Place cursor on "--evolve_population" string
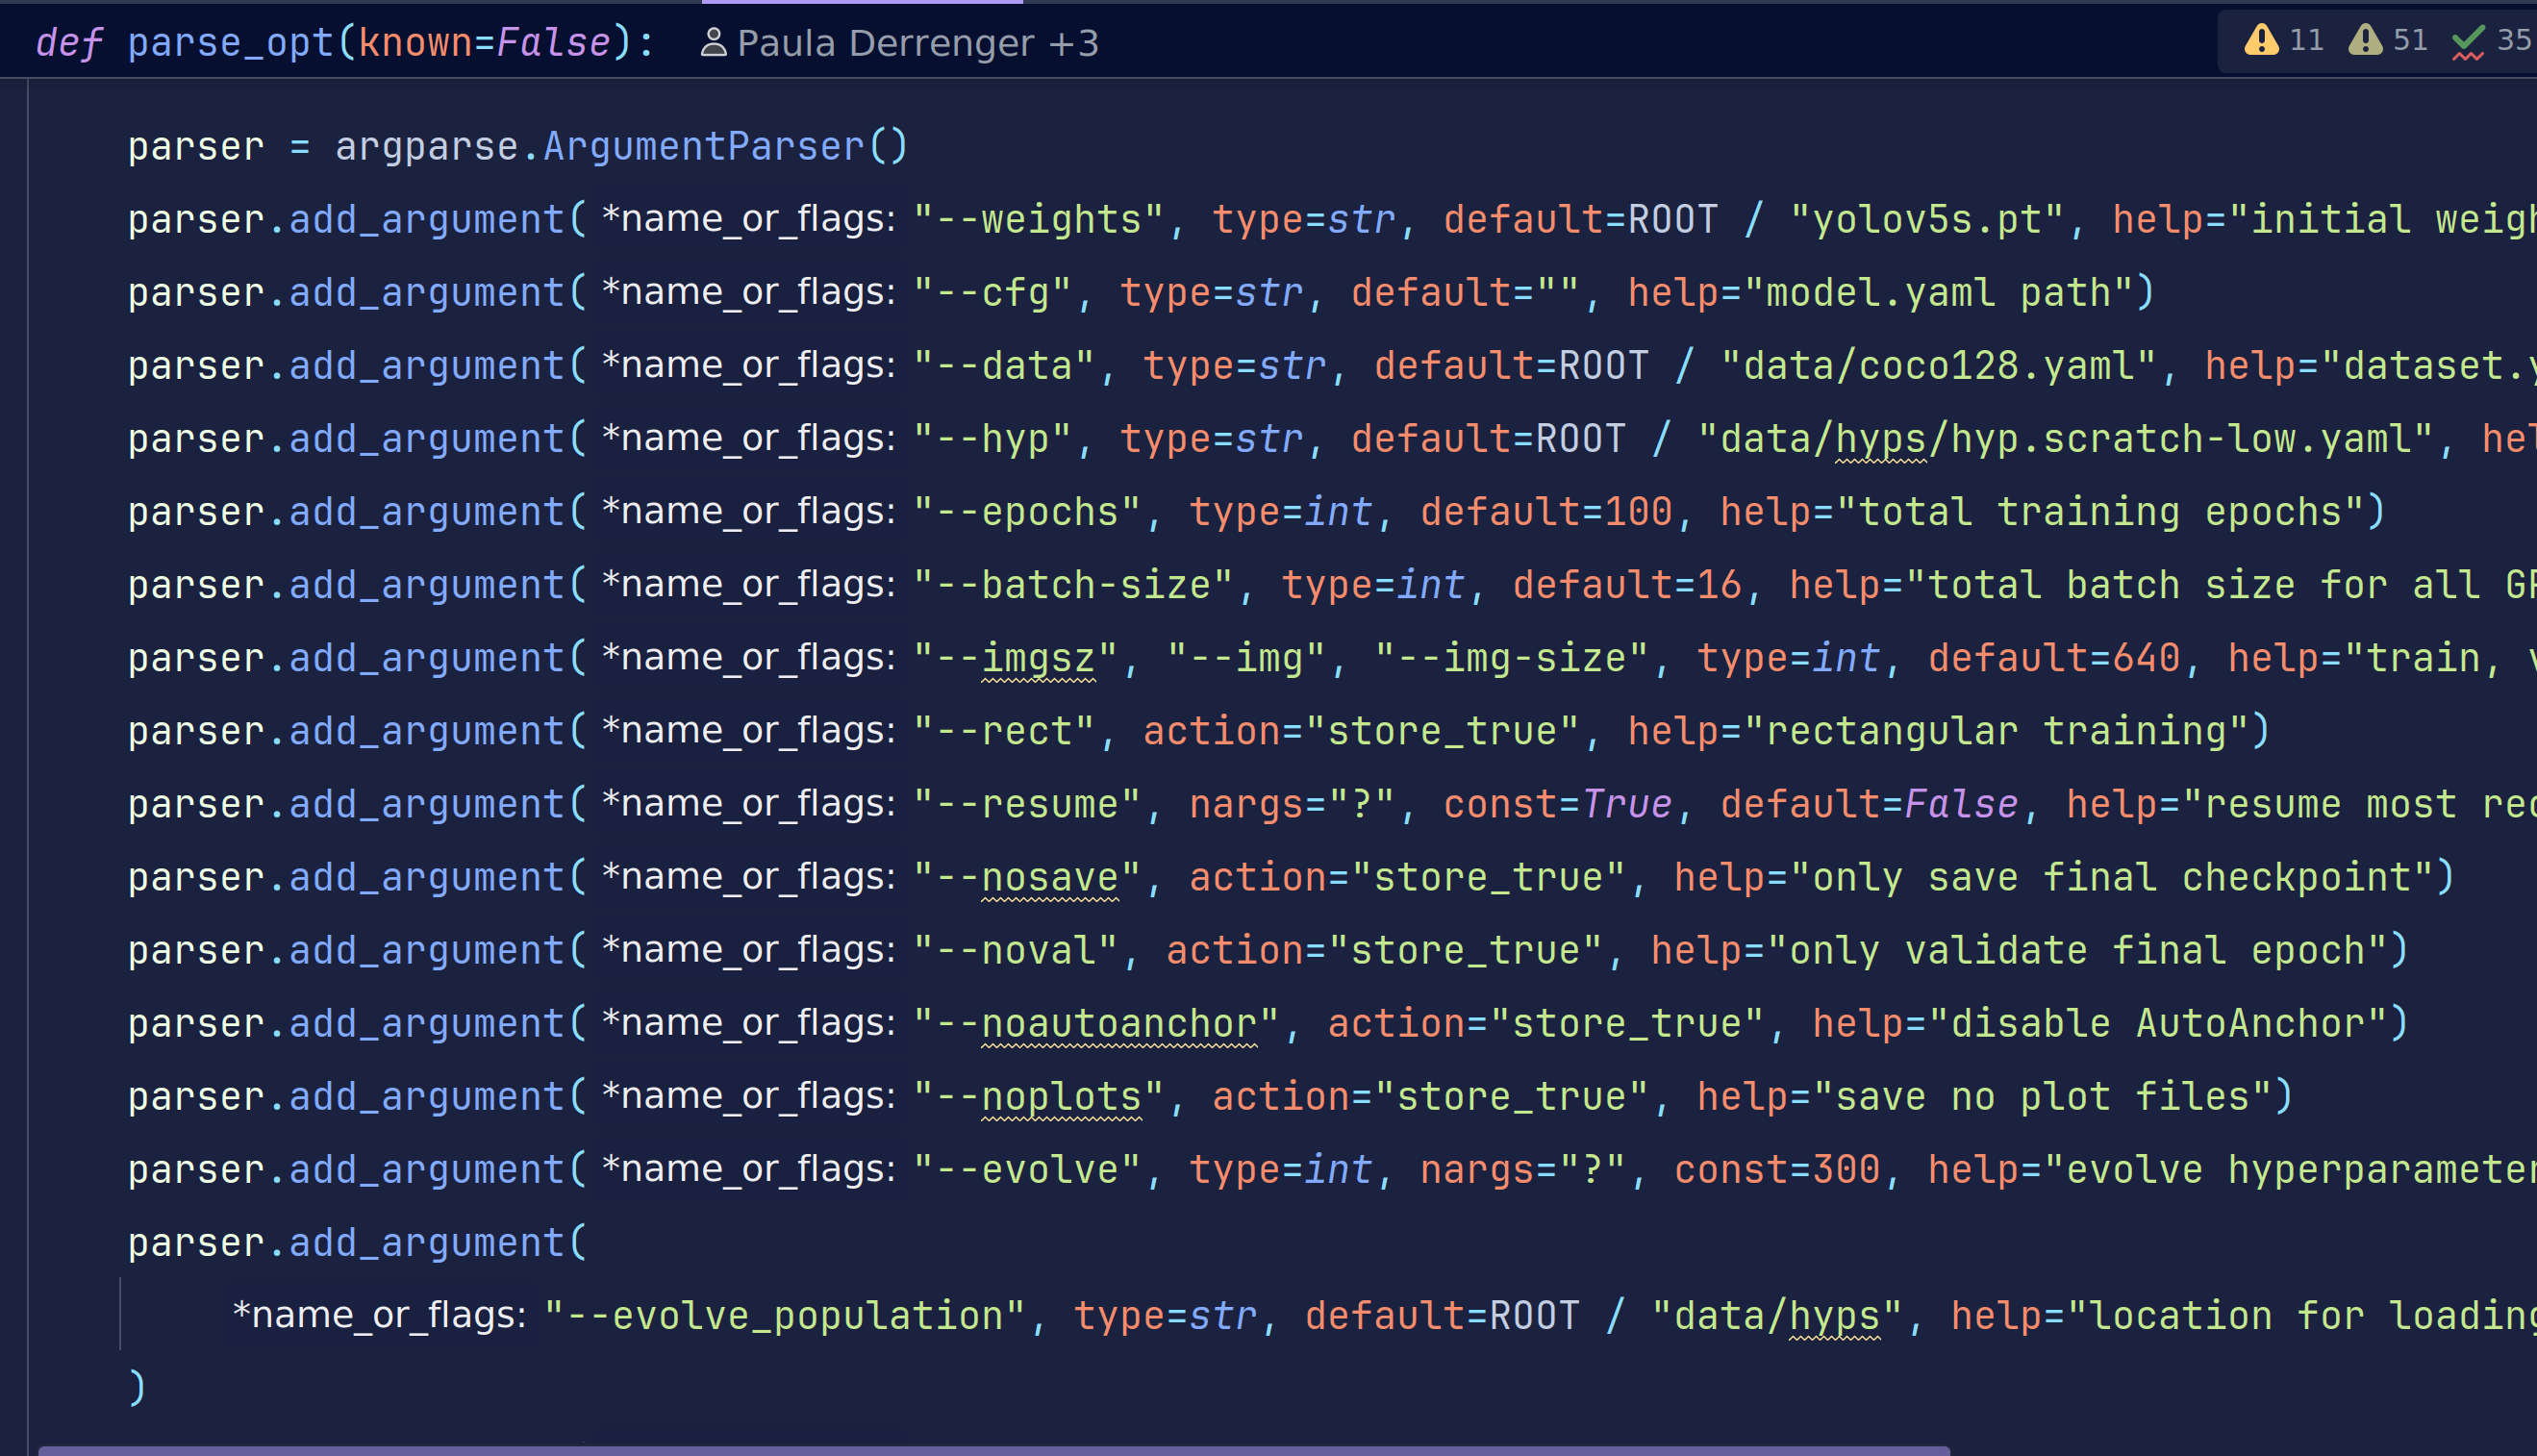 point(785,1315)
